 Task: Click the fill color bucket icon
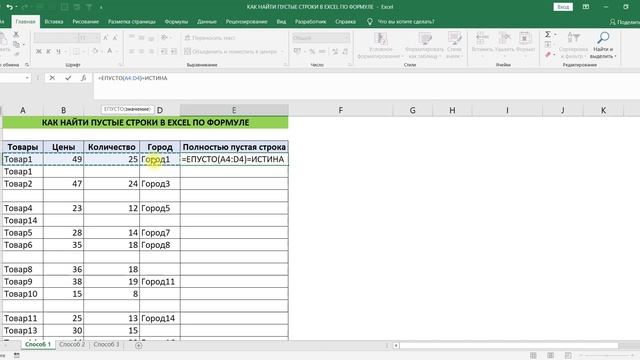95,51
